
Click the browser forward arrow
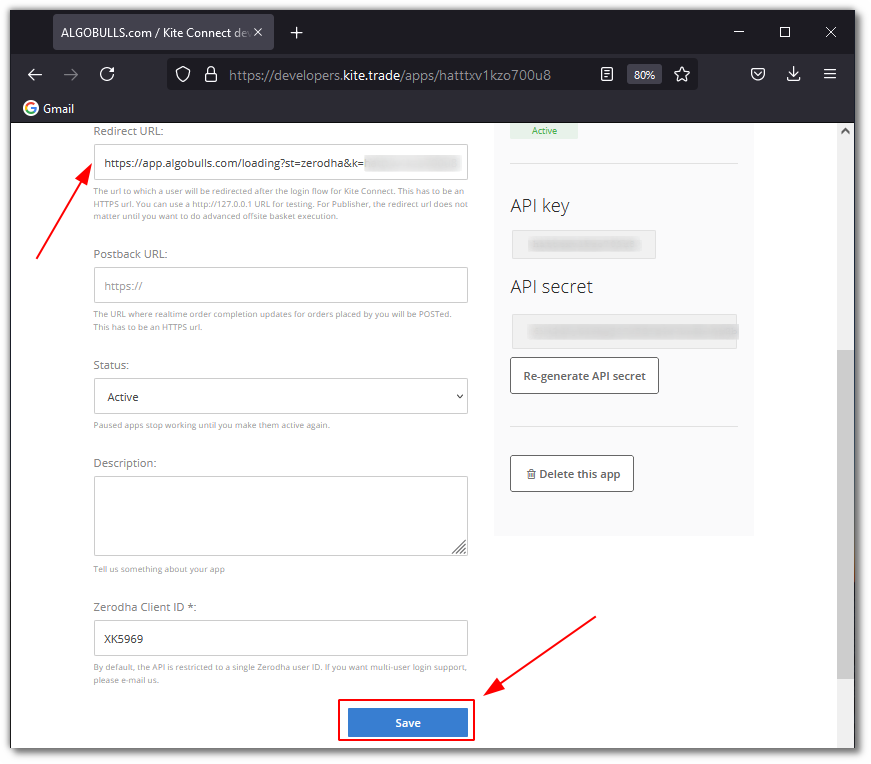[x=71, y=74]
